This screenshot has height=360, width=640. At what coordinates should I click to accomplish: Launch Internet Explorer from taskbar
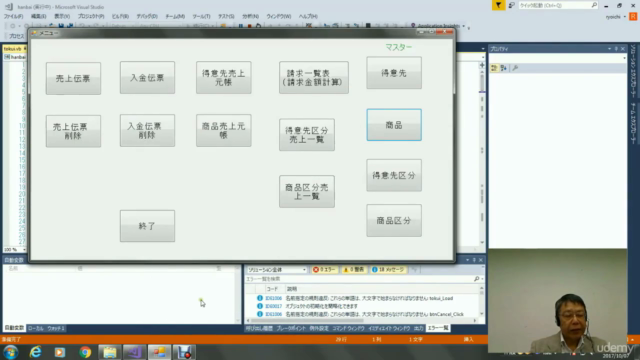point(36,352)
